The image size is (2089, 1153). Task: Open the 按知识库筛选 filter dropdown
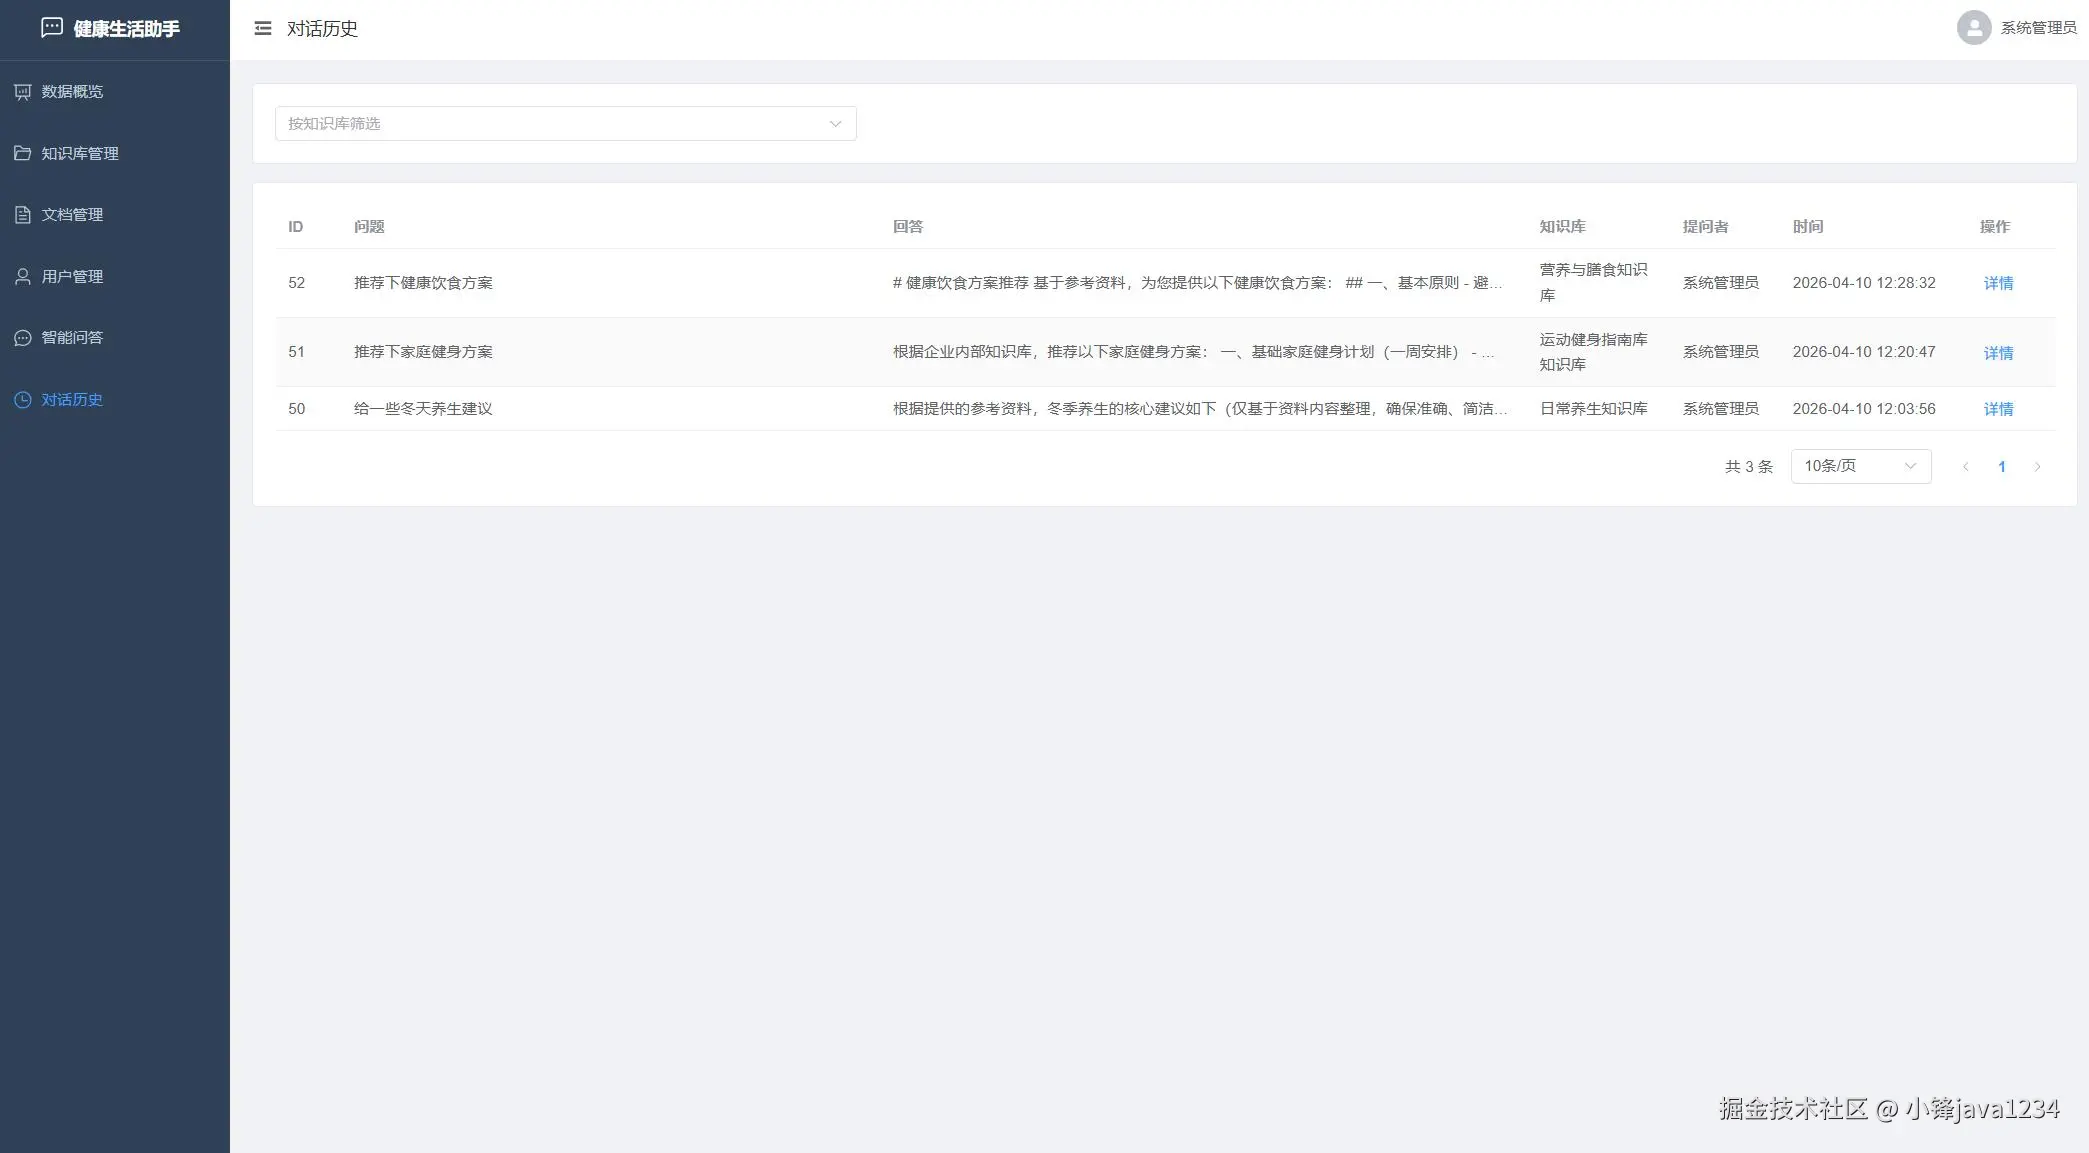click(550, 124)
